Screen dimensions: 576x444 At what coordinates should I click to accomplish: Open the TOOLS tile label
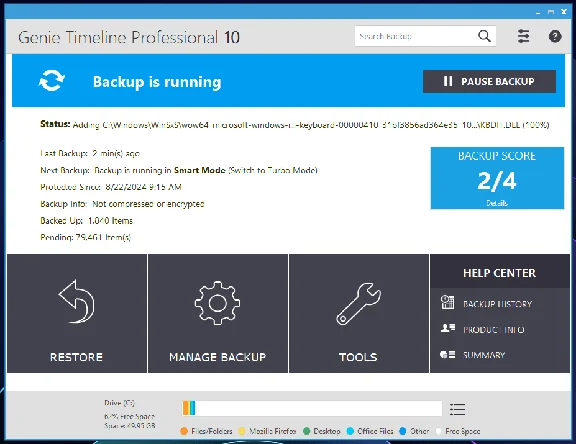(x=358, y=357)
